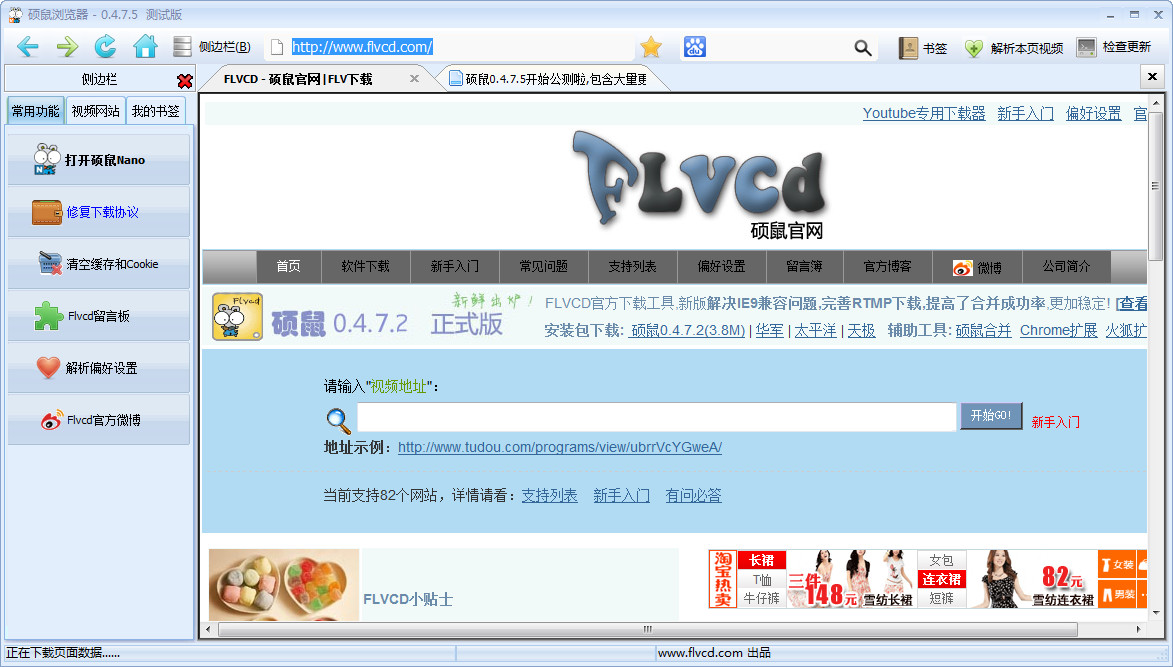1173x667 pixels.
Task: Run search with the magnifier icon
Action: tap(863, 48)
